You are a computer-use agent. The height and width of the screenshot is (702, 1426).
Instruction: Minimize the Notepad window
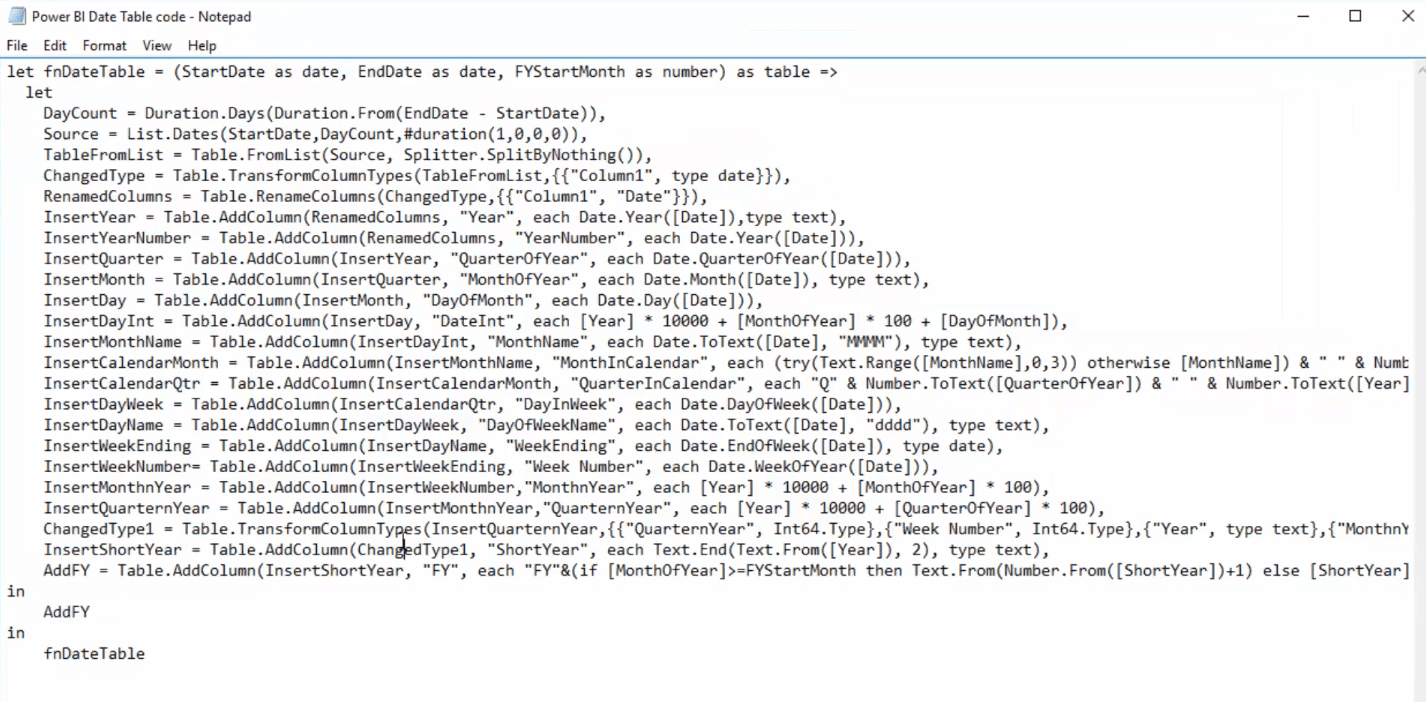[1305, 16]
